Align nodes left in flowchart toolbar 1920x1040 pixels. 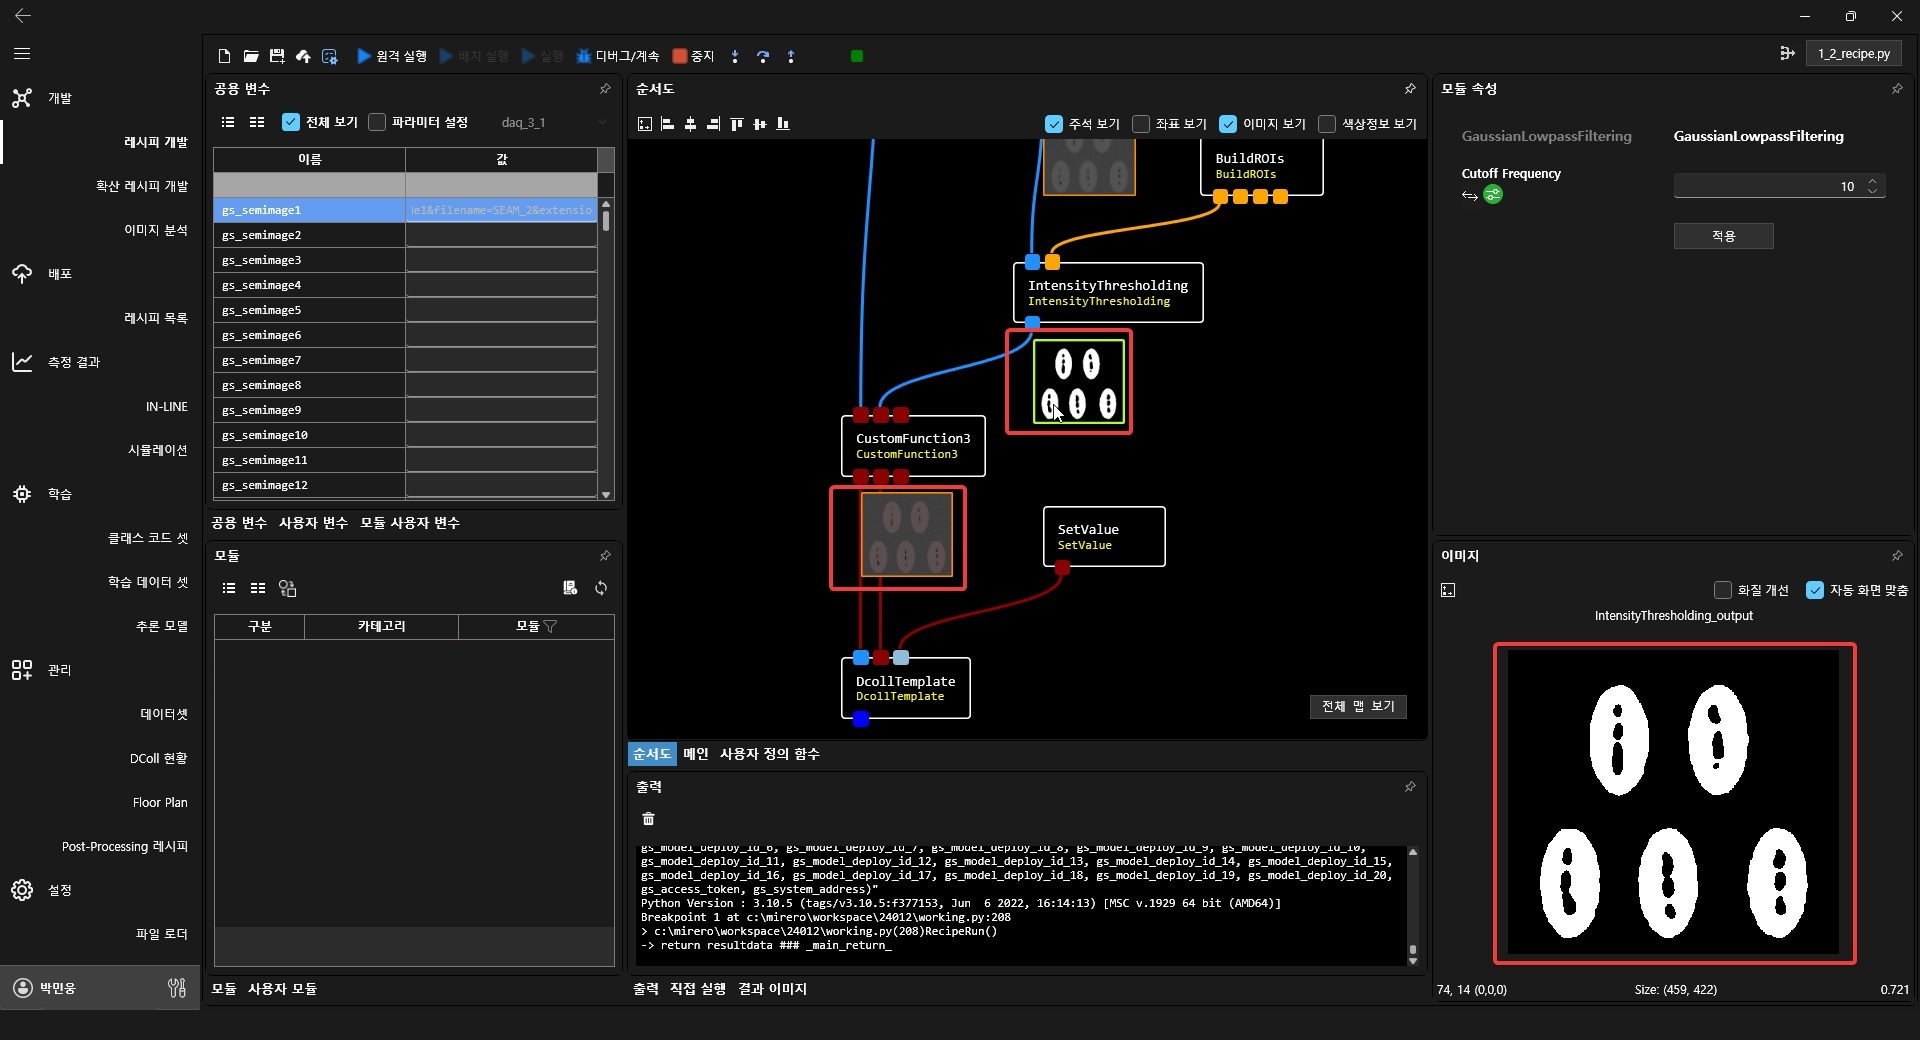[667, 124]
